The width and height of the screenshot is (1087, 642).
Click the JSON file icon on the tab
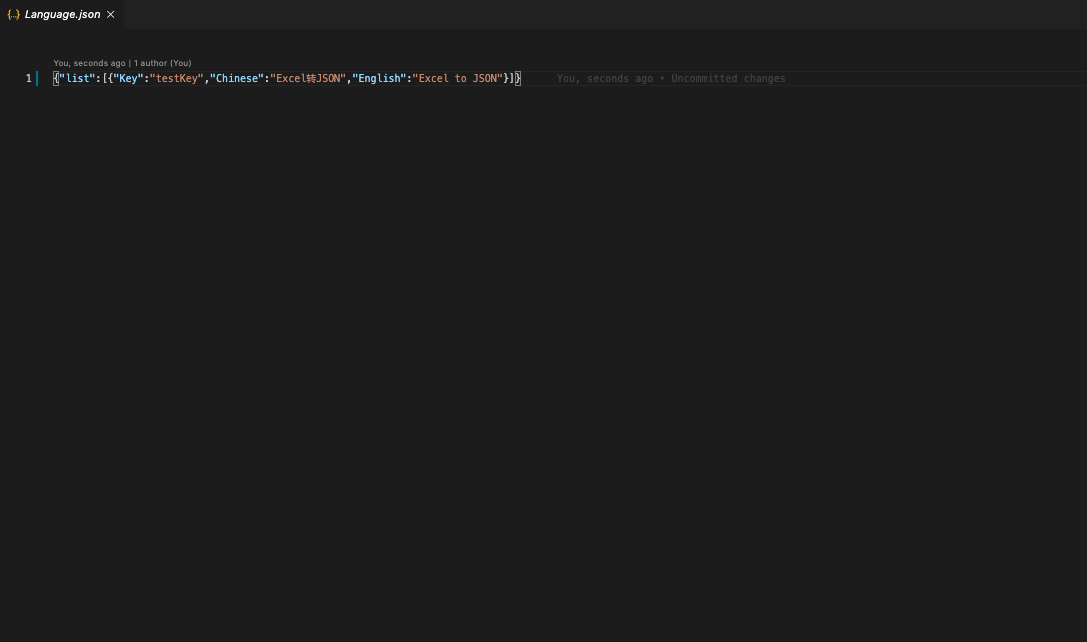click(x=14, y=14)
